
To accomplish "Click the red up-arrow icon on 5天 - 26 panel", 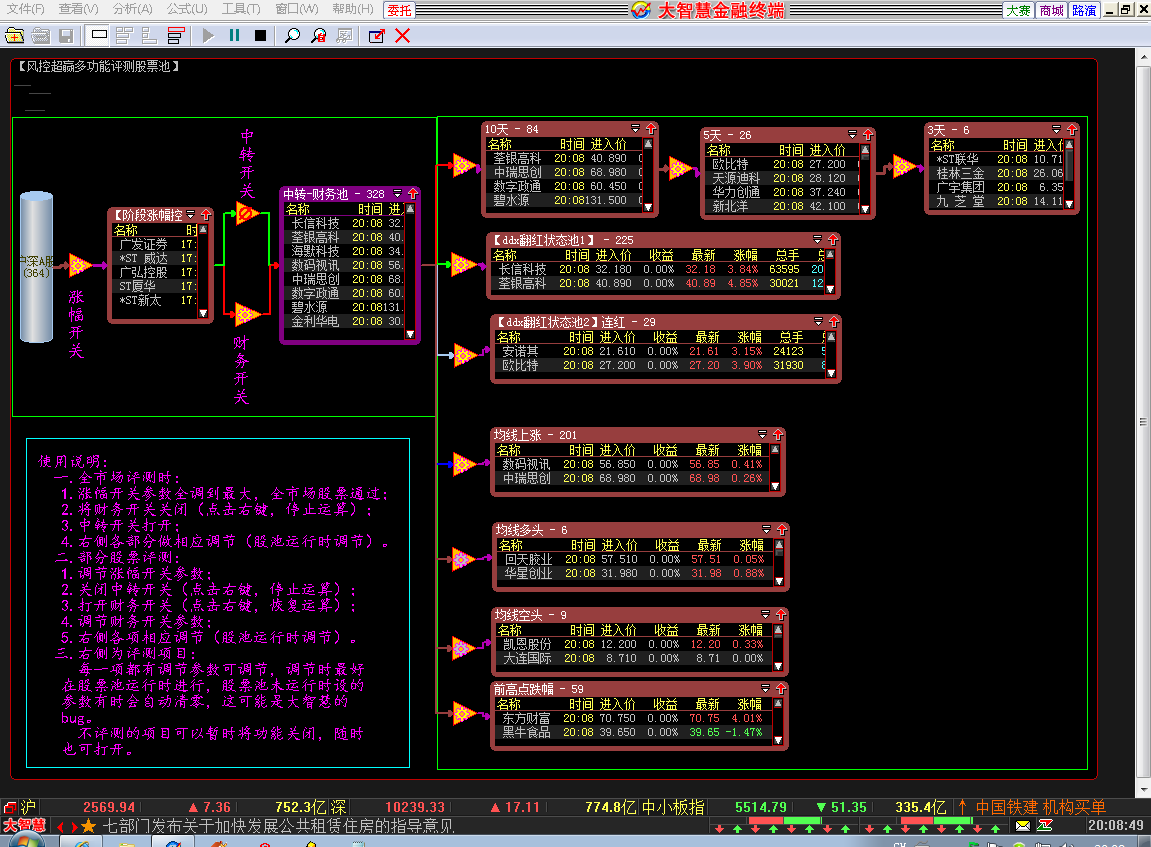I will pyautogui.click(x=868, y=134).
